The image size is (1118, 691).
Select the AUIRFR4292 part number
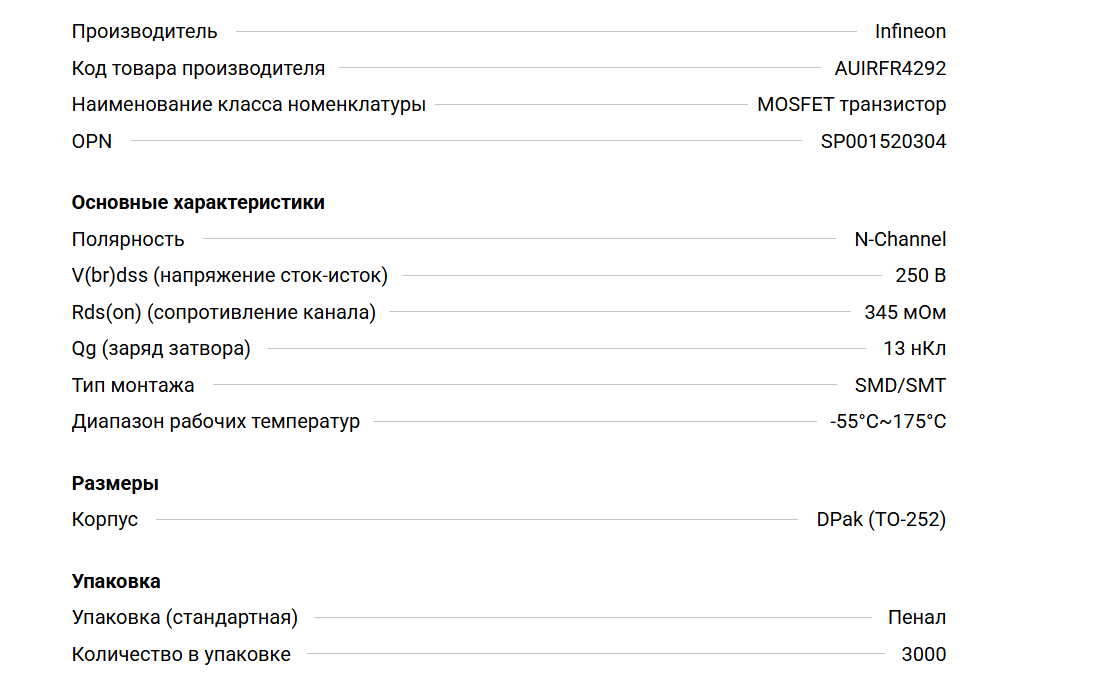(890, 68)
